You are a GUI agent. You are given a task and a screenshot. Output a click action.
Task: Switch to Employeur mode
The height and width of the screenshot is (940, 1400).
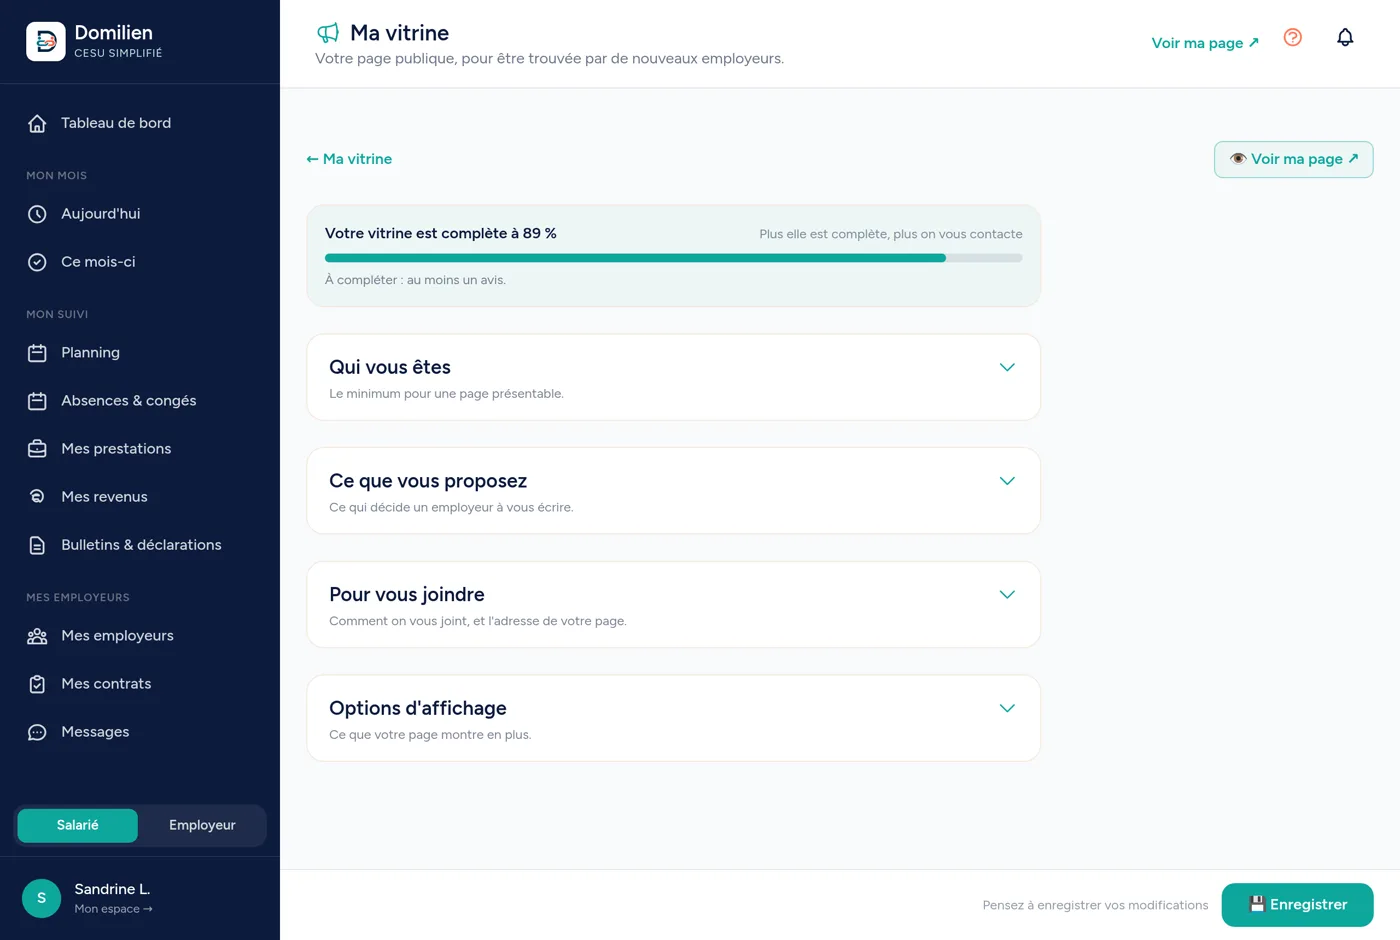click(x=202, y=825)
